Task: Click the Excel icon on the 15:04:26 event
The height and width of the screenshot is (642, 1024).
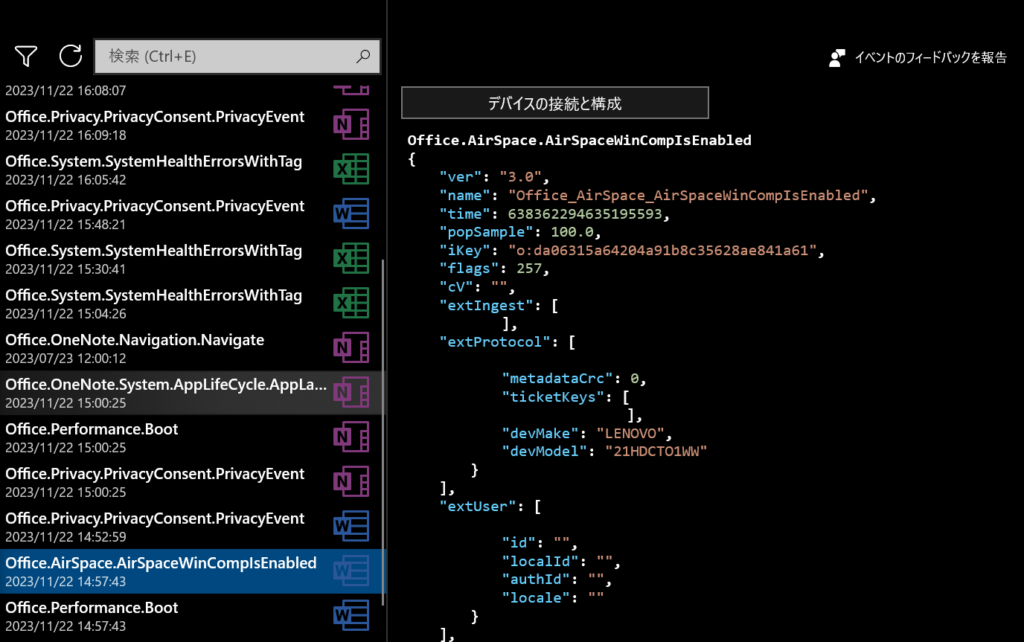Action: click(x=351, y=303)
